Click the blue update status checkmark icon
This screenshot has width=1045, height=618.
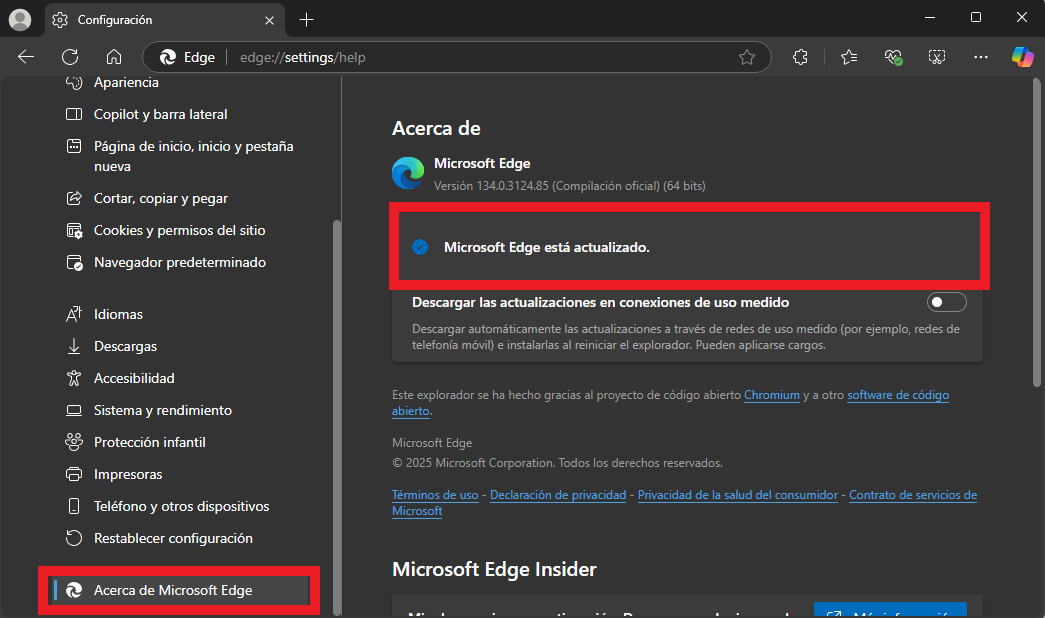pos(420,247)
